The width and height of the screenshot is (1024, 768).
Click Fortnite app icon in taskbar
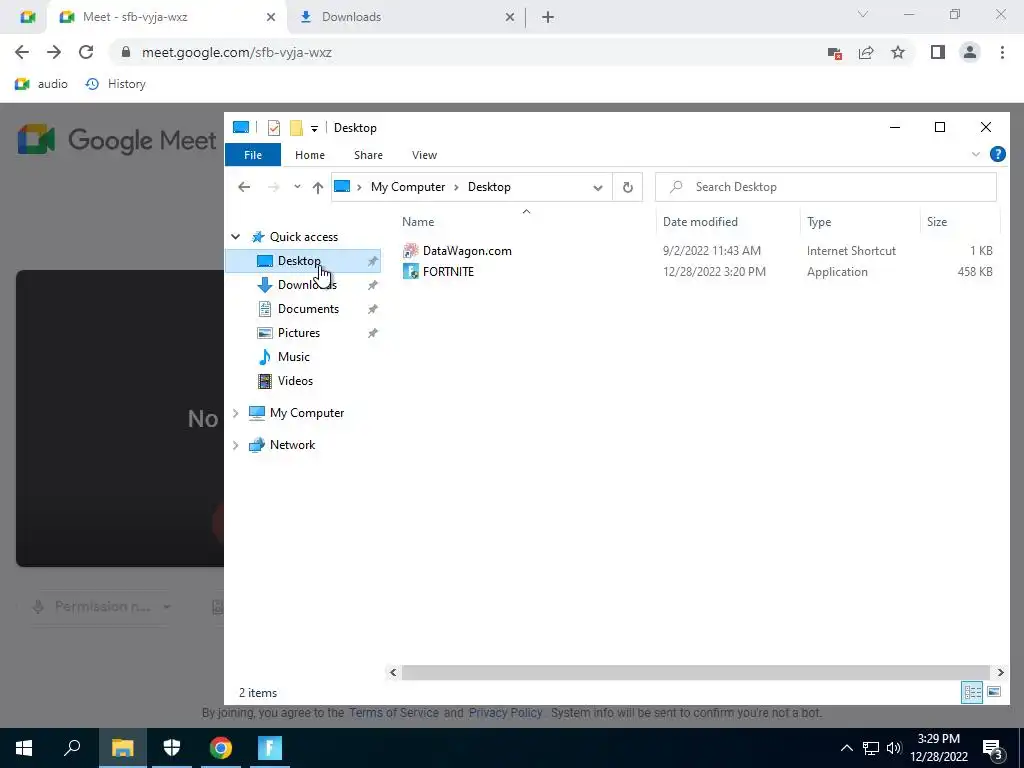(270, 748)
